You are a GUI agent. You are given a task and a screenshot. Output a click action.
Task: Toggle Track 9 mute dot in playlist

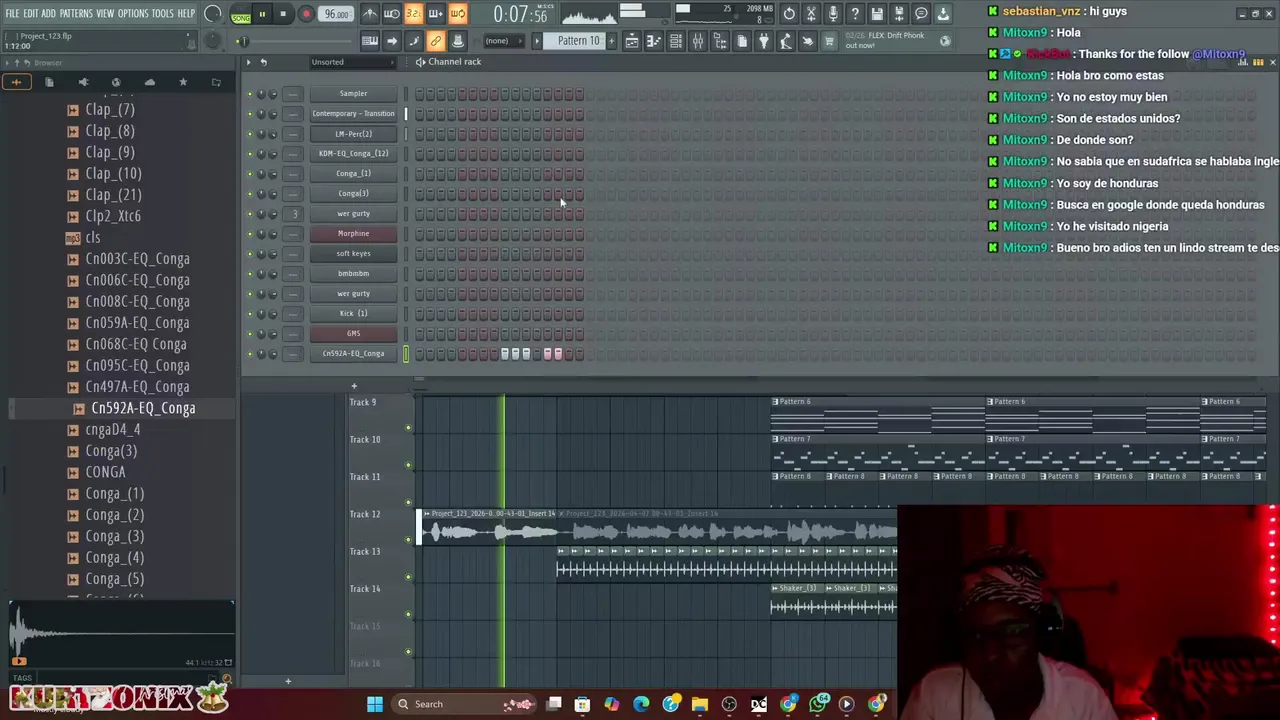pyautogui.click(x=408, y=428)
